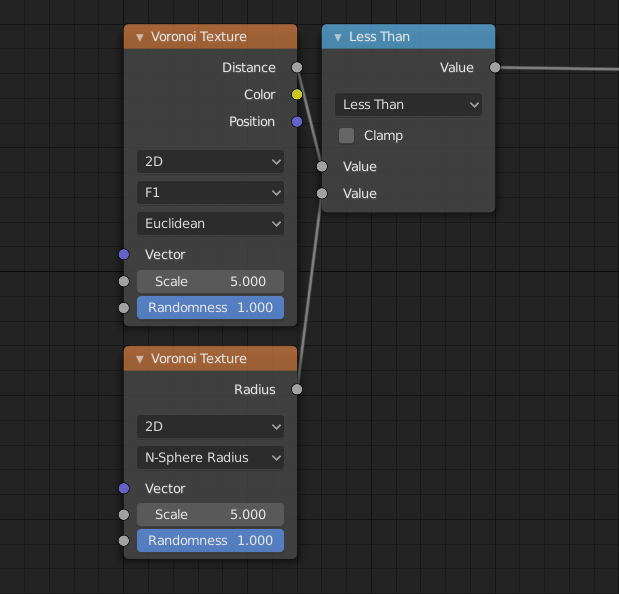
Task: Open the Euclidean distance metric dropdown
Action: (210, 223)
